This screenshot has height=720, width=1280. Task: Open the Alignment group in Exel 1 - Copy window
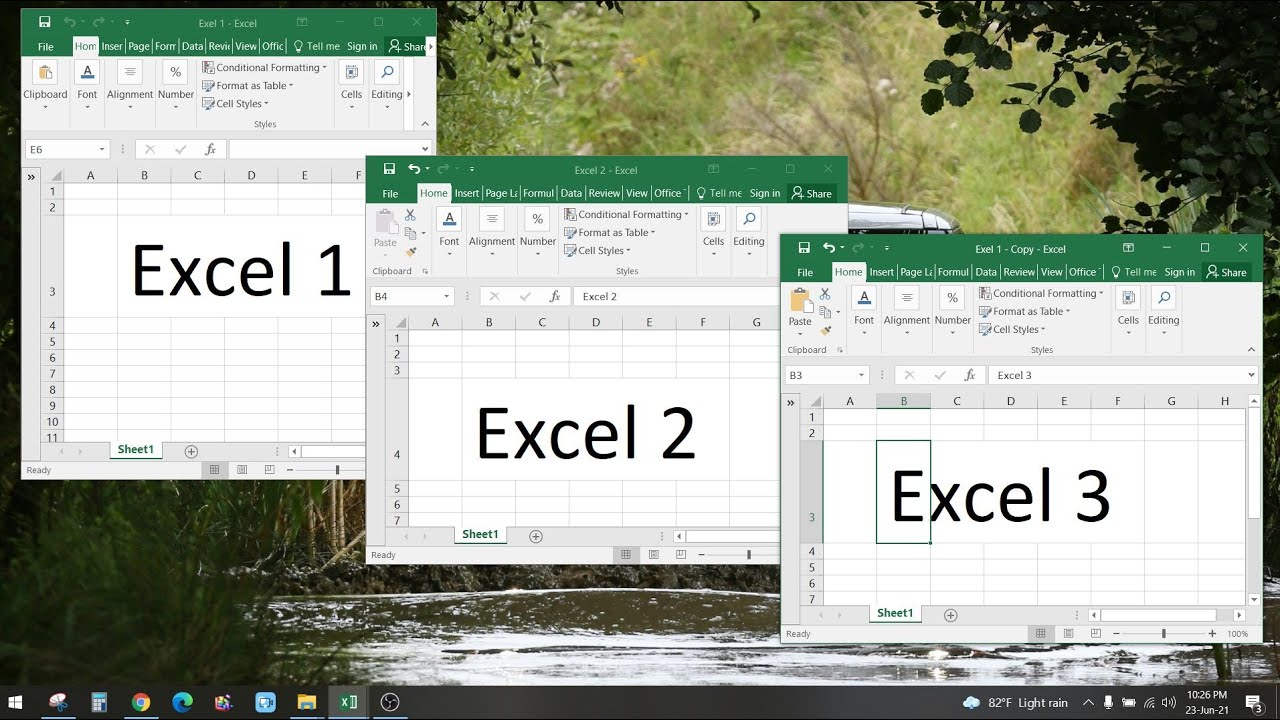coord(907,311)
